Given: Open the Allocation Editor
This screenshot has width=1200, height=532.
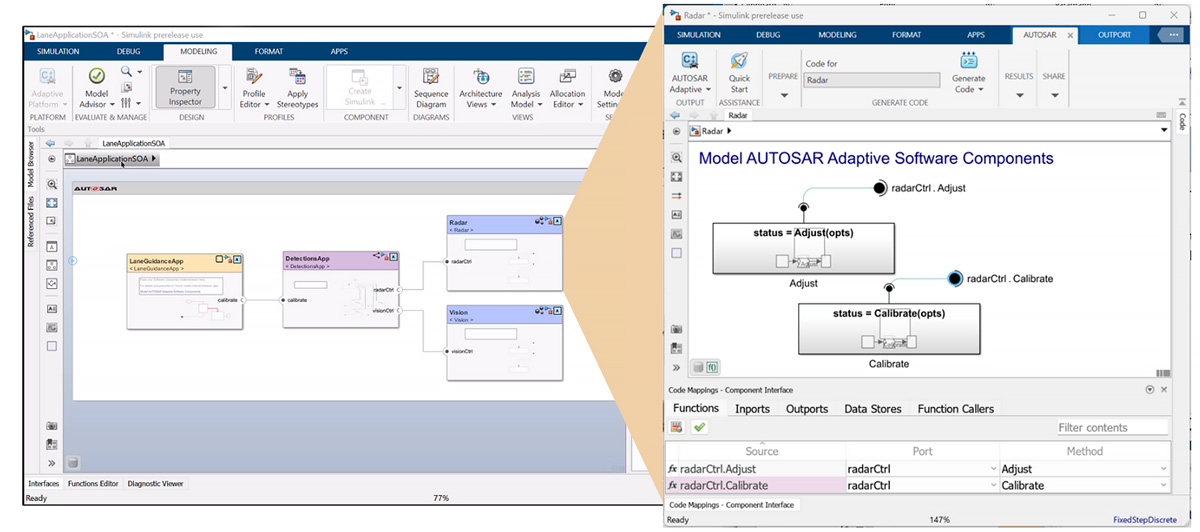Looking at the screenshot, I should 567,84.
